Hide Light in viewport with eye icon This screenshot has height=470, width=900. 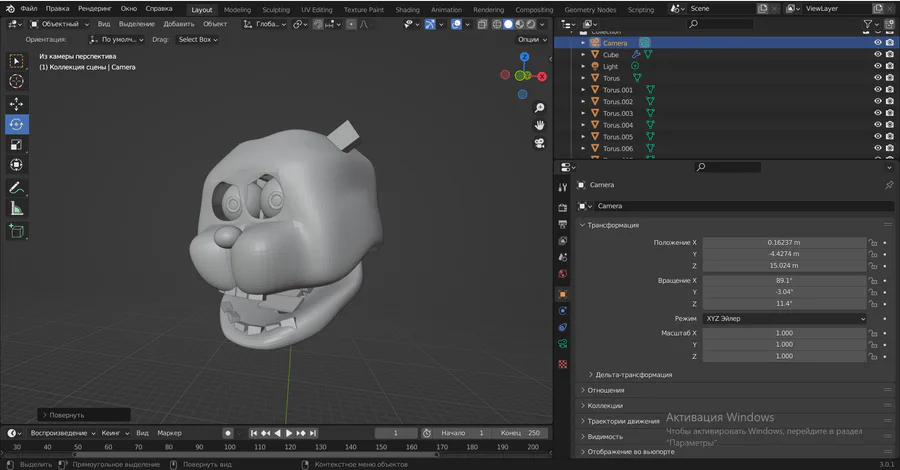tap(878, 66)
